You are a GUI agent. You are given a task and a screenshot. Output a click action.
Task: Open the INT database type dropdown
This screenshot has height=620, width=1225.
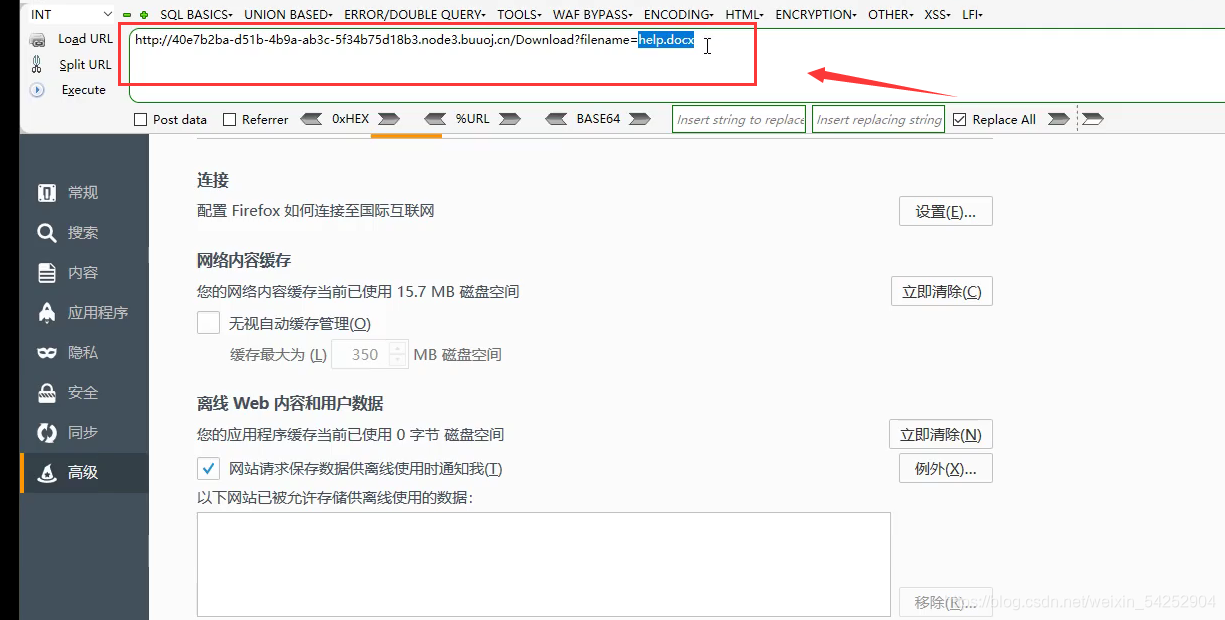(70, 14)
